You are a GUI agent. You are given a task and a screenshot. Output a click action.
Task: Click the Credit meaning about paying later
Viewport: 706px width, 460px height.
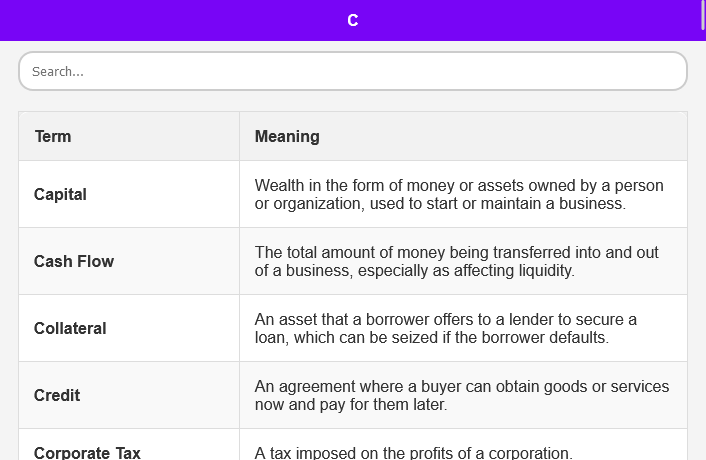(462, 395)
